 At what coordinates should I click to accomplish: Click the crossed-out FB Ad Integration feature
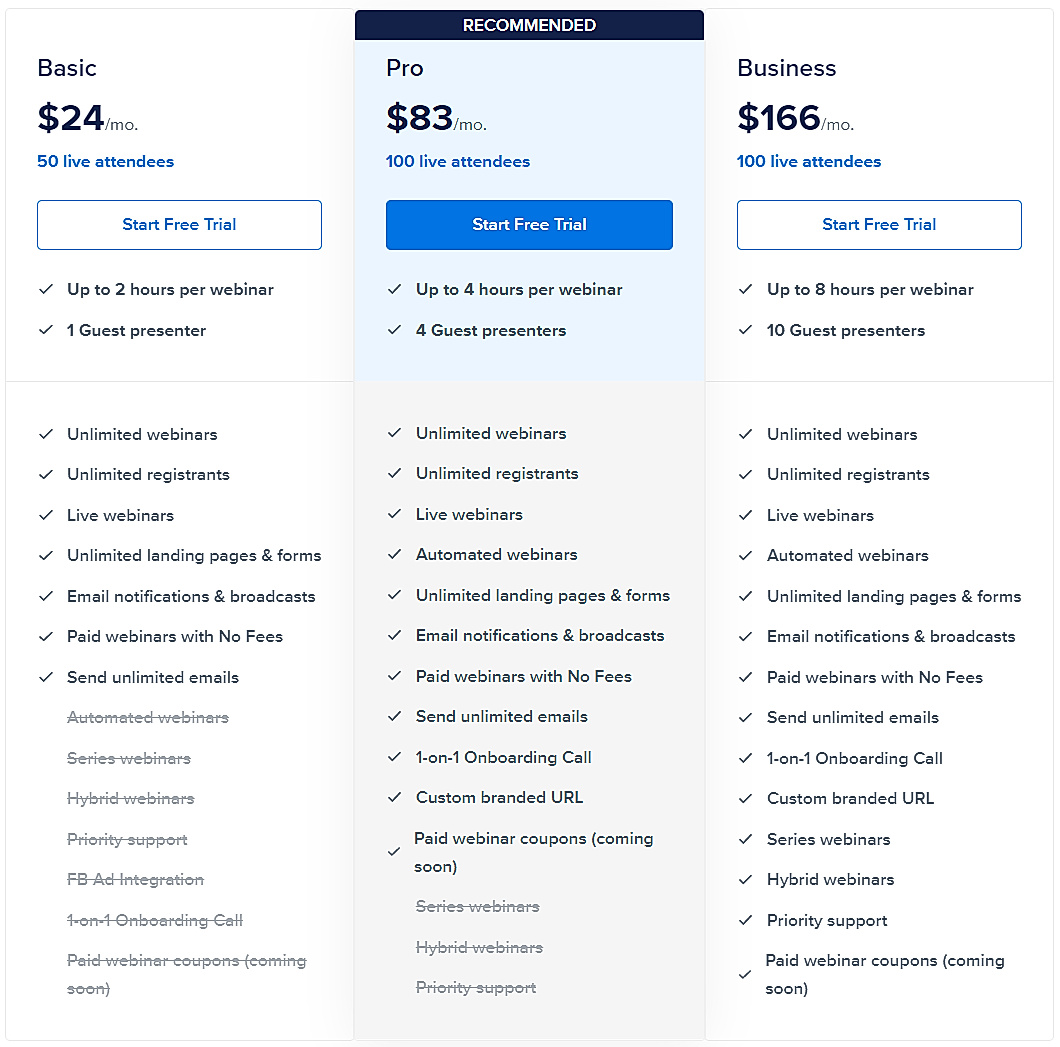pos(135,880)
